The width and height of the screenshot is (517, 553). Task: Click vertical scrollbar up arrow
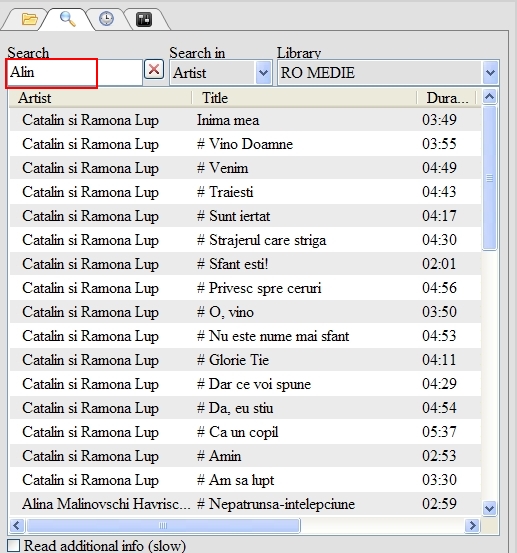point(489,96)
